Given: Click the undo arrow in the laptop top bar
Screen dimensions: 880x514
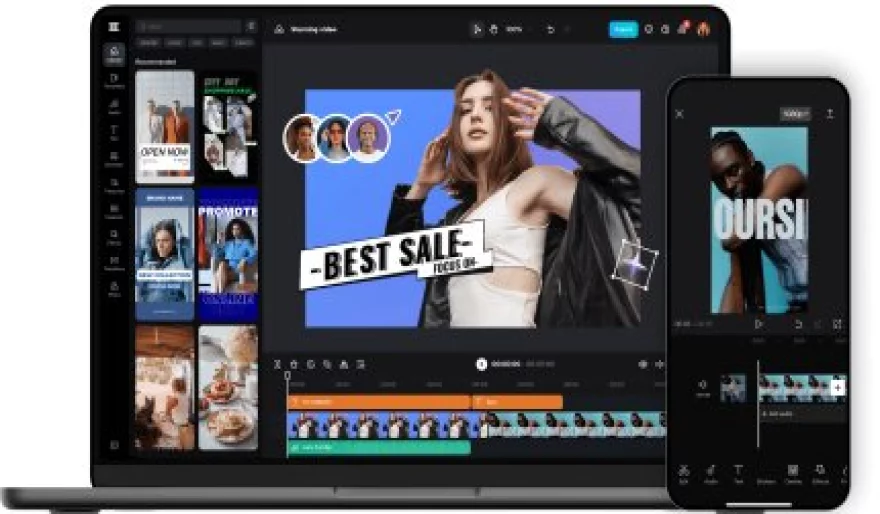Looking at the screenshot, I should click(551, 29).
